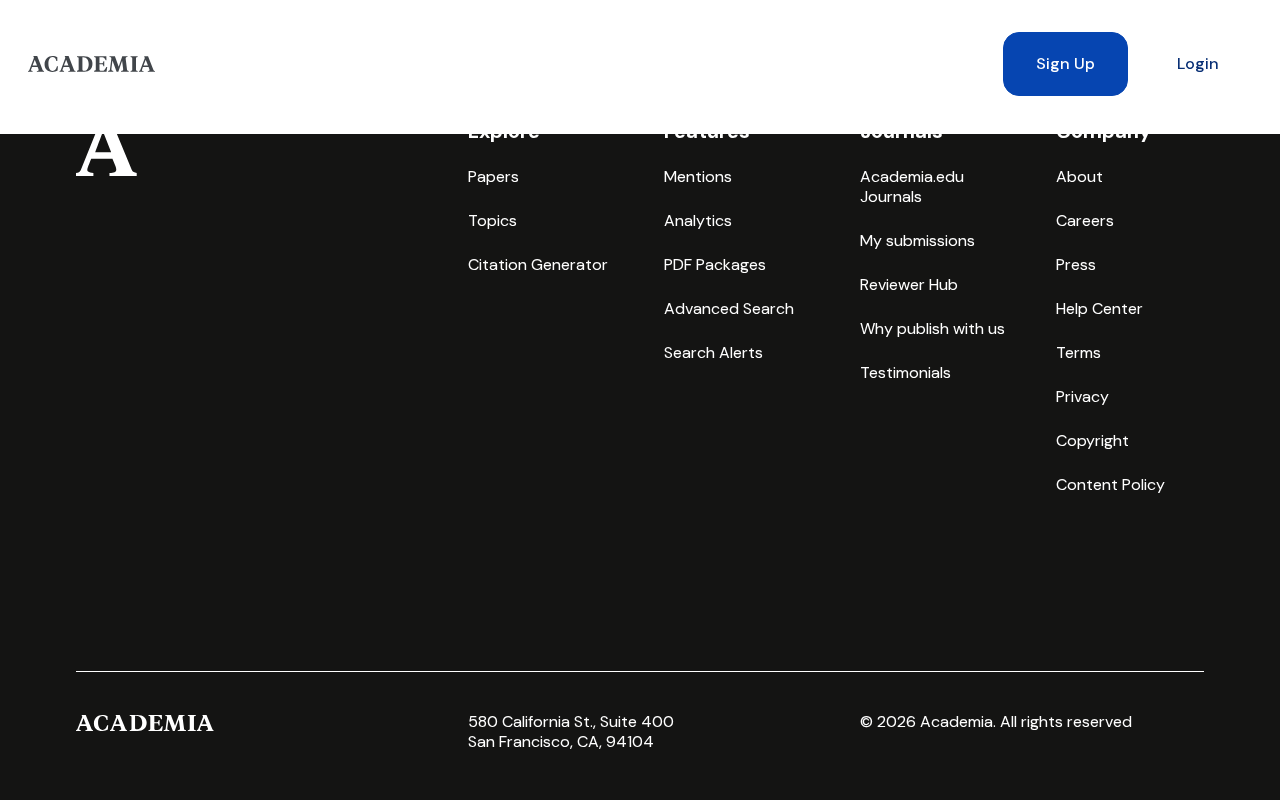Screen dimensions: 1280x800
Task: Open the Copyright link
Action: 1092,441
